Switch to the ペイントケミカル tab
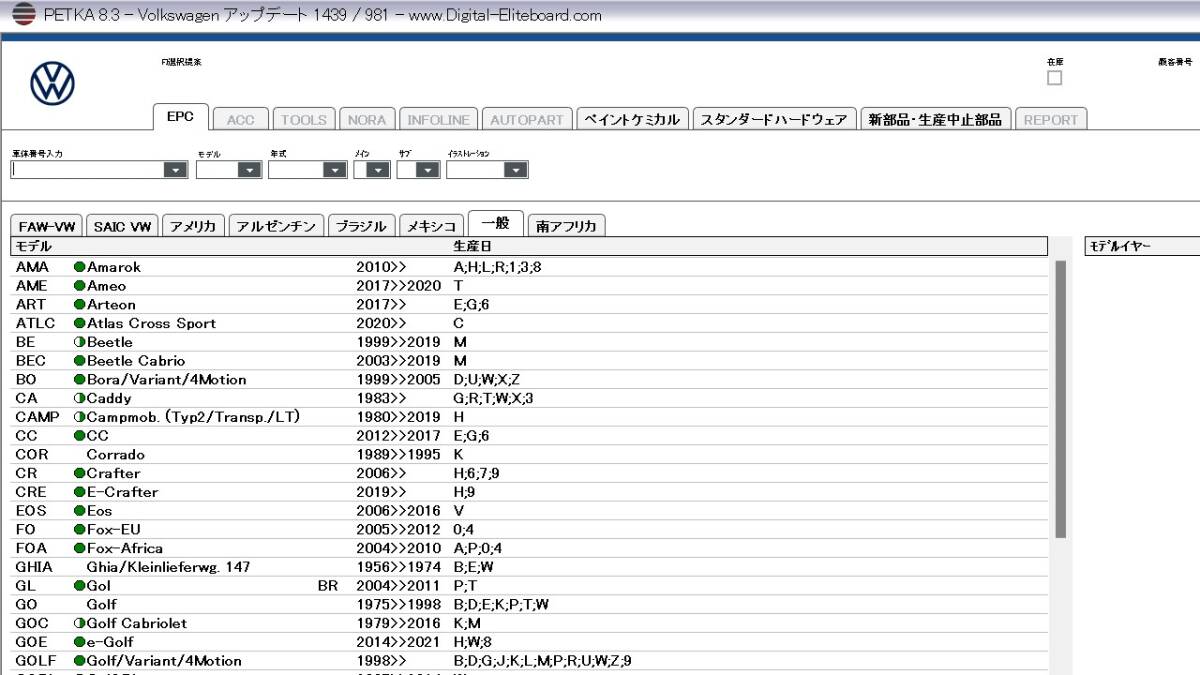The width and height of the screenshot is (1200, 675). 631,119
